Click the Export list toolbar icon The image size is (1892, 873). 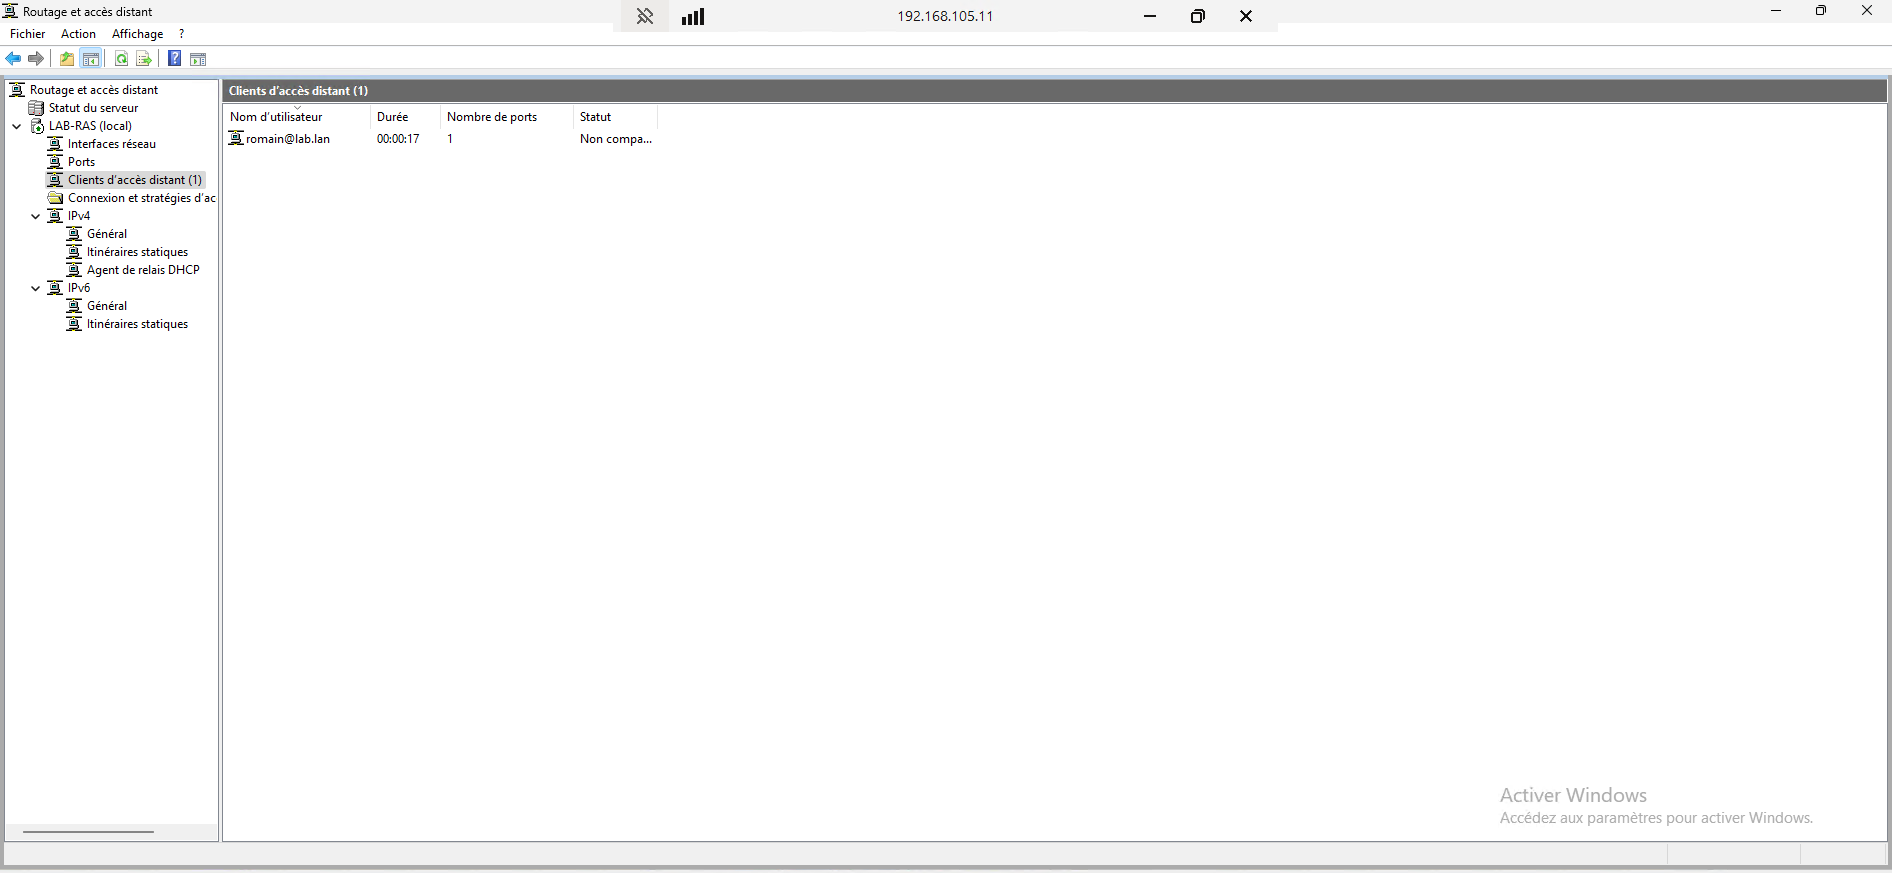tap(144, 59)
